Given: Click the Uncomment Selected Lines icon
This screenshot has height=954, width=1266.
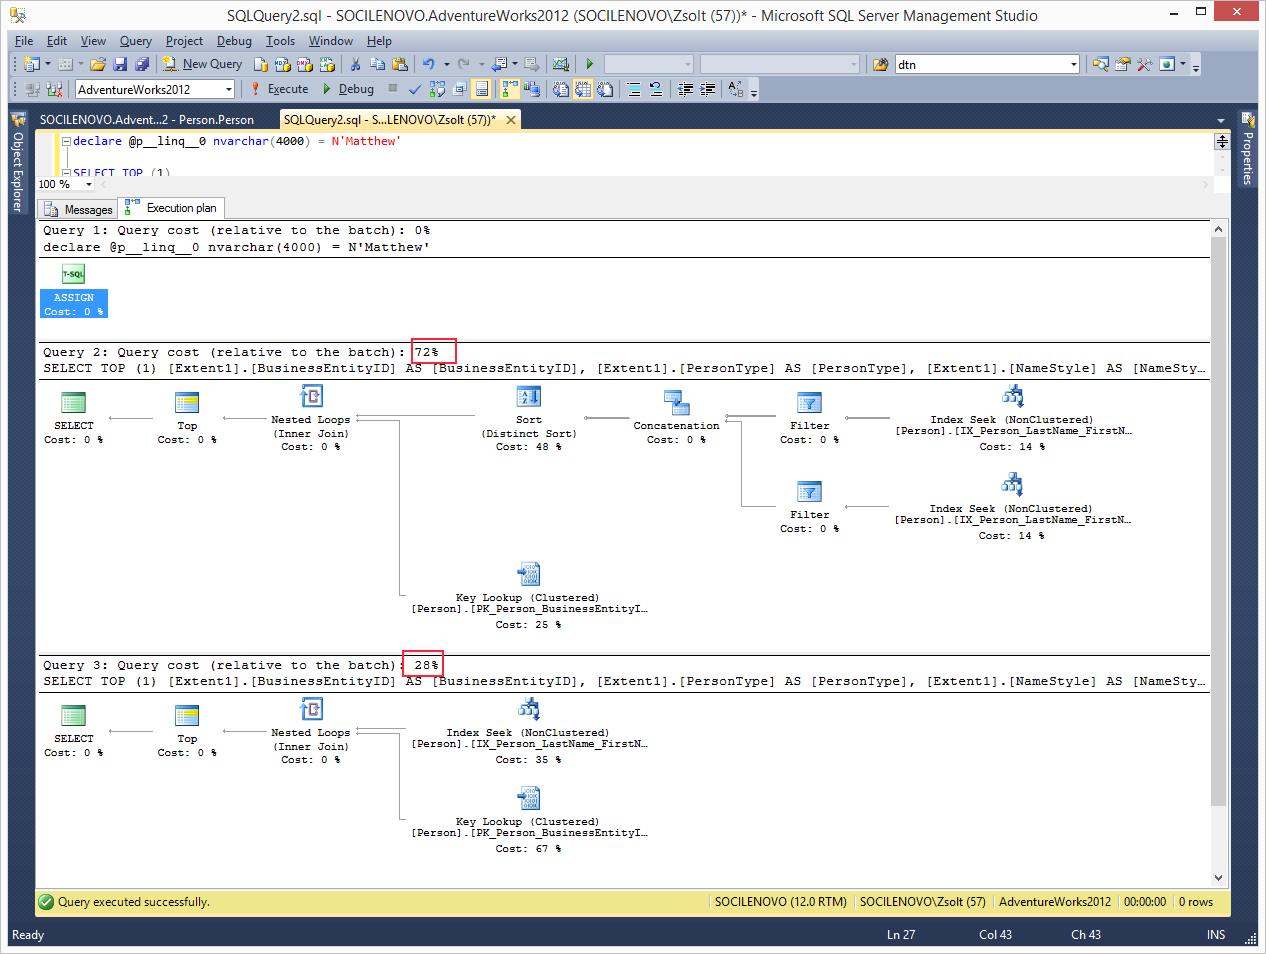Looking at the screenshot, I should (656, 89).
